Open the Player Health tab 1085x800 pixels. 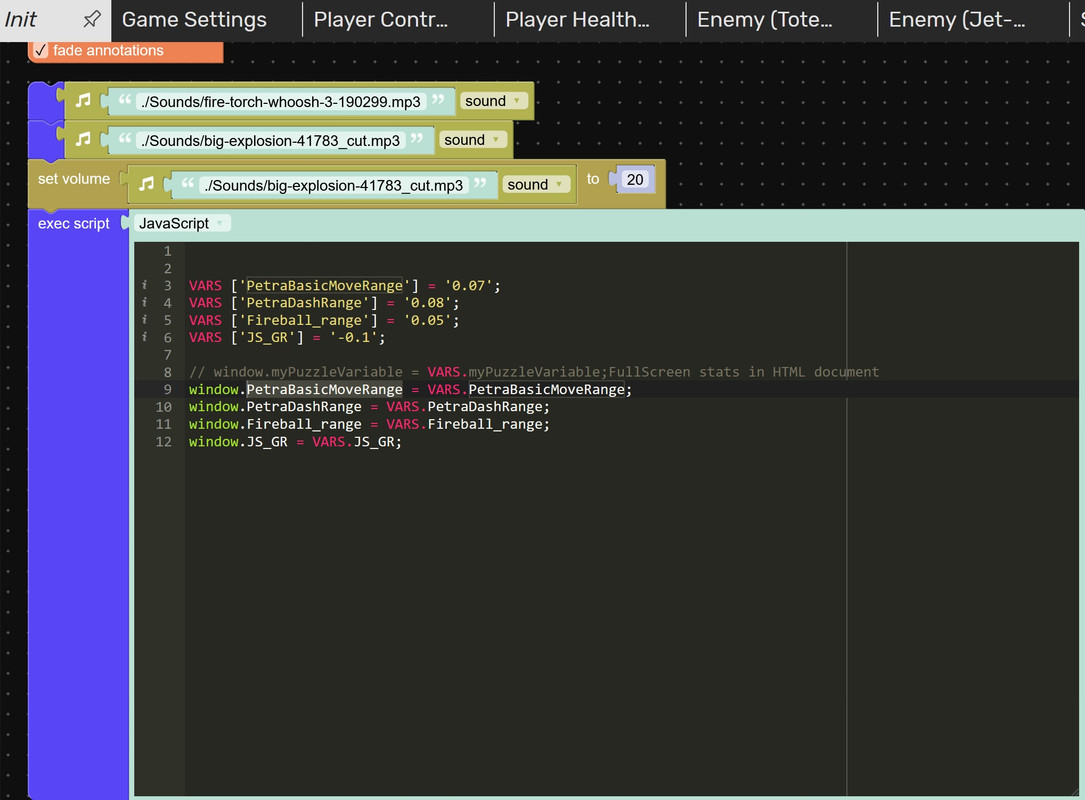577,20
